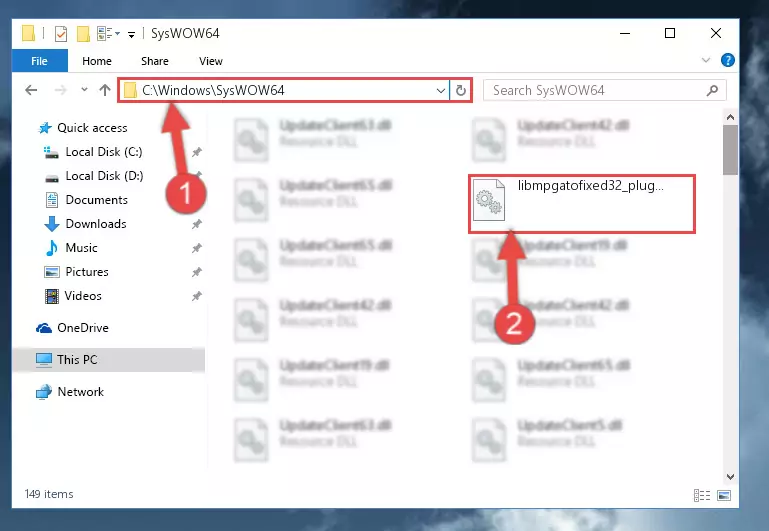Select OneDrive in the navigation pane
Screen dimensions: 769x531
83,328
